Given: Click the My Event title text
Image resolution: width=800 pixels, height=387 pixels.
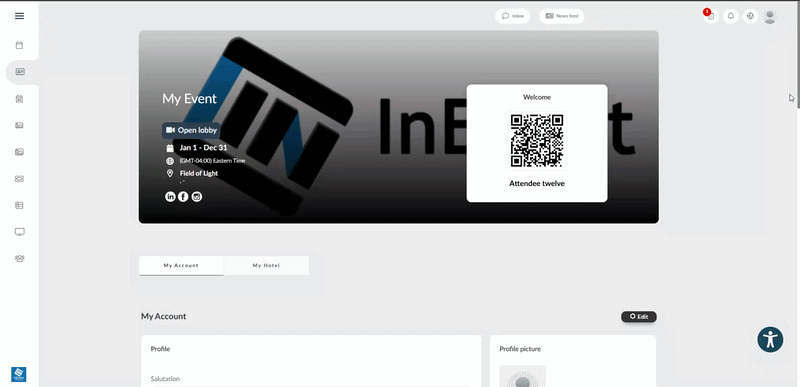Looking at the screenshot, I should tap(189, 98).
